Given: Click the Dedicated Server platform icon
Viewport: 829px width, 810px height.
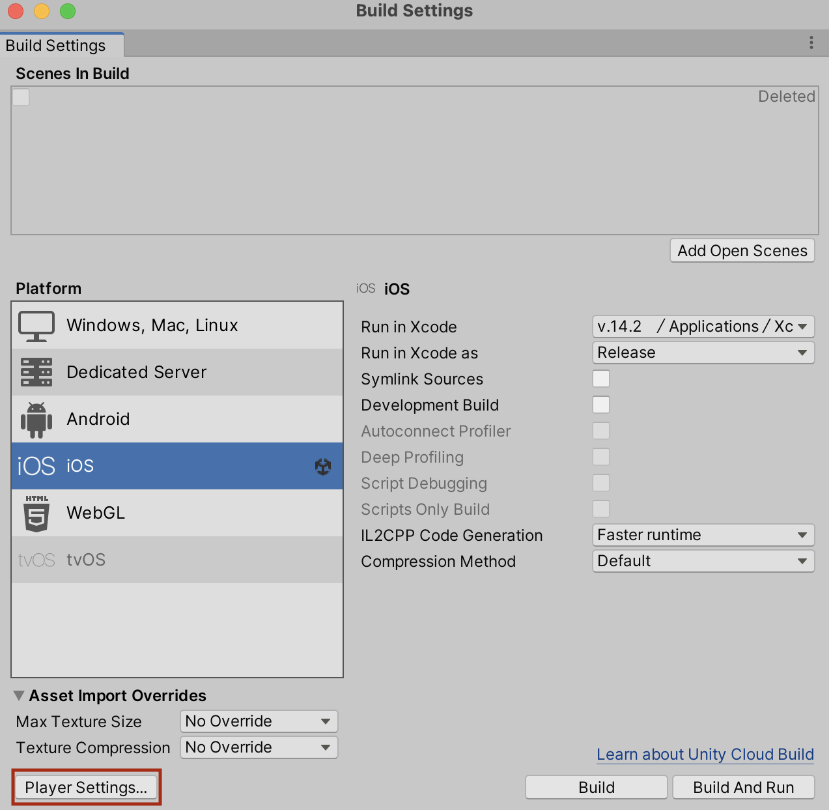Looking at the screenshot, I should coord(37,372).
